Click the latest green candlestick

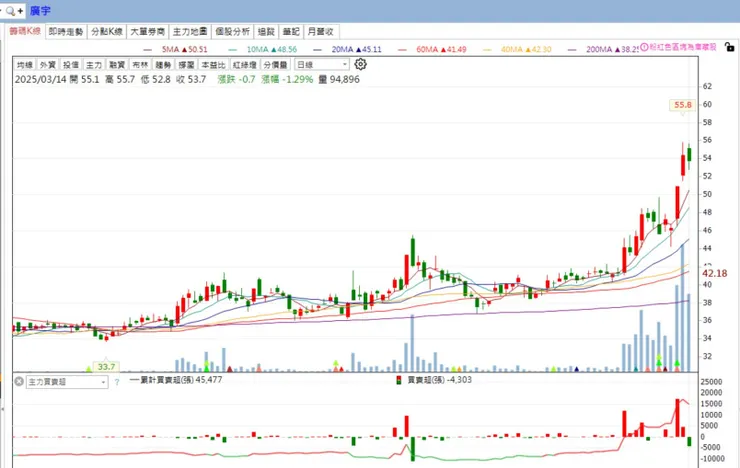click(x=689, y=155)
